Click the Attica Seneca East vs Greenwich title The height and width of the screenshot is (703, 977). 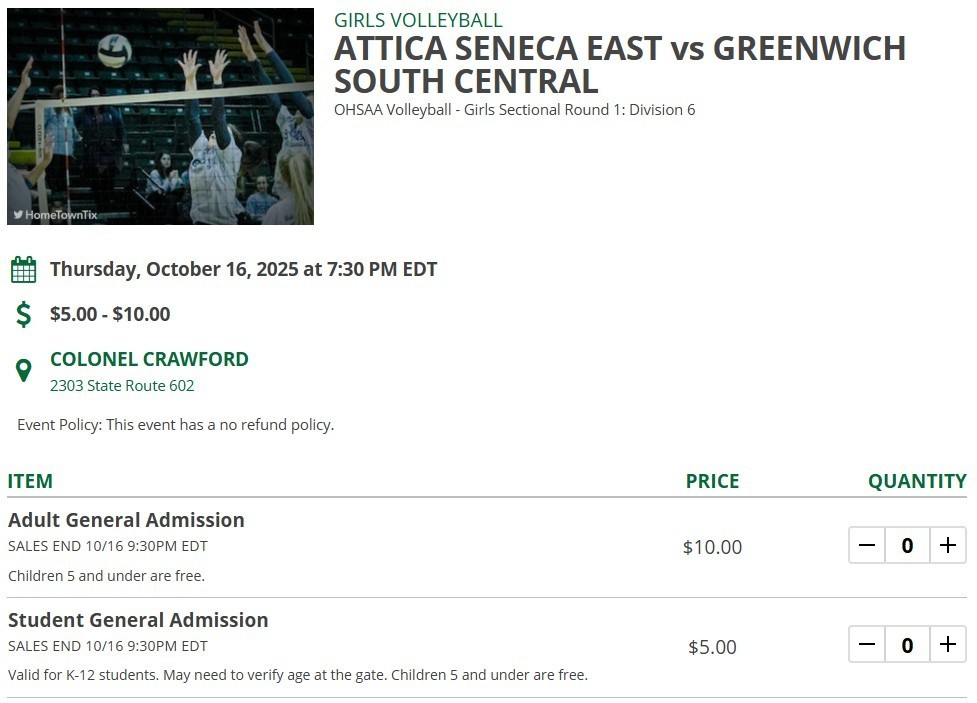point(619,64)
